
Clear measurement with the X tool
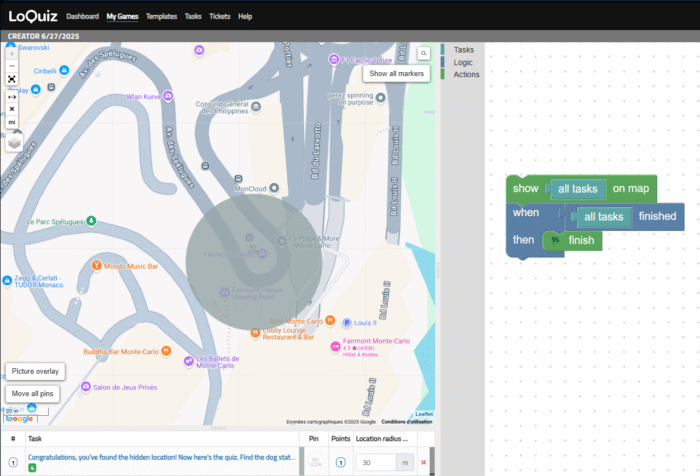click(12, 109)
